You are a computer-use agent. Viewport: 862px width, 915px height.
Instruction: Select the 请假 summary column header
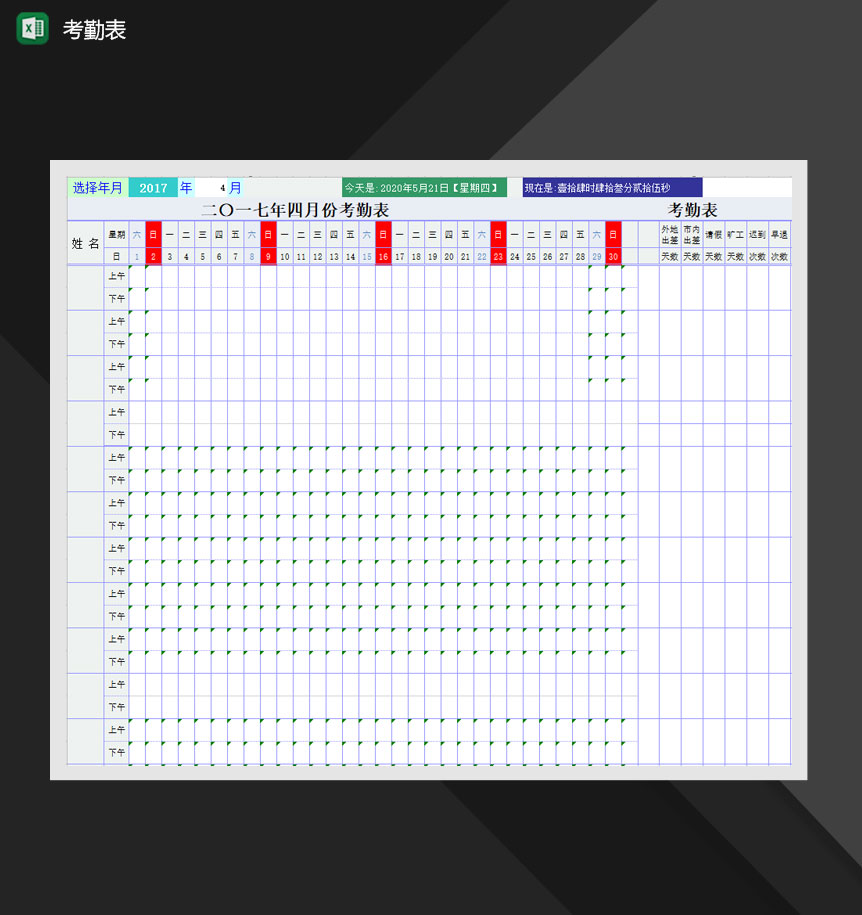(x=714, y=235)
